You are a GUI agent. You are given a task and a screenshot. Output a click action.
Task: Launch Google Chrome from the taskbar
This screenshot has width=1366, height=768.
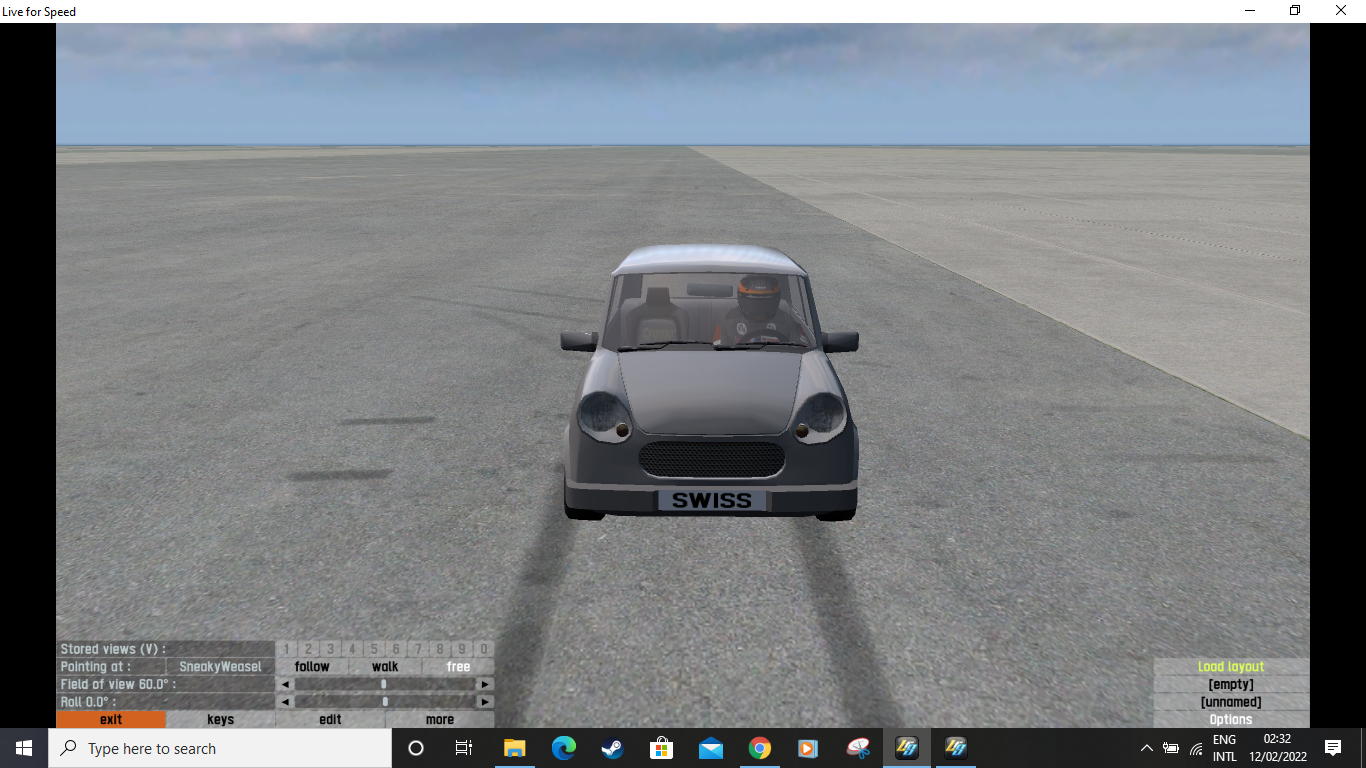tap(760, 748)
